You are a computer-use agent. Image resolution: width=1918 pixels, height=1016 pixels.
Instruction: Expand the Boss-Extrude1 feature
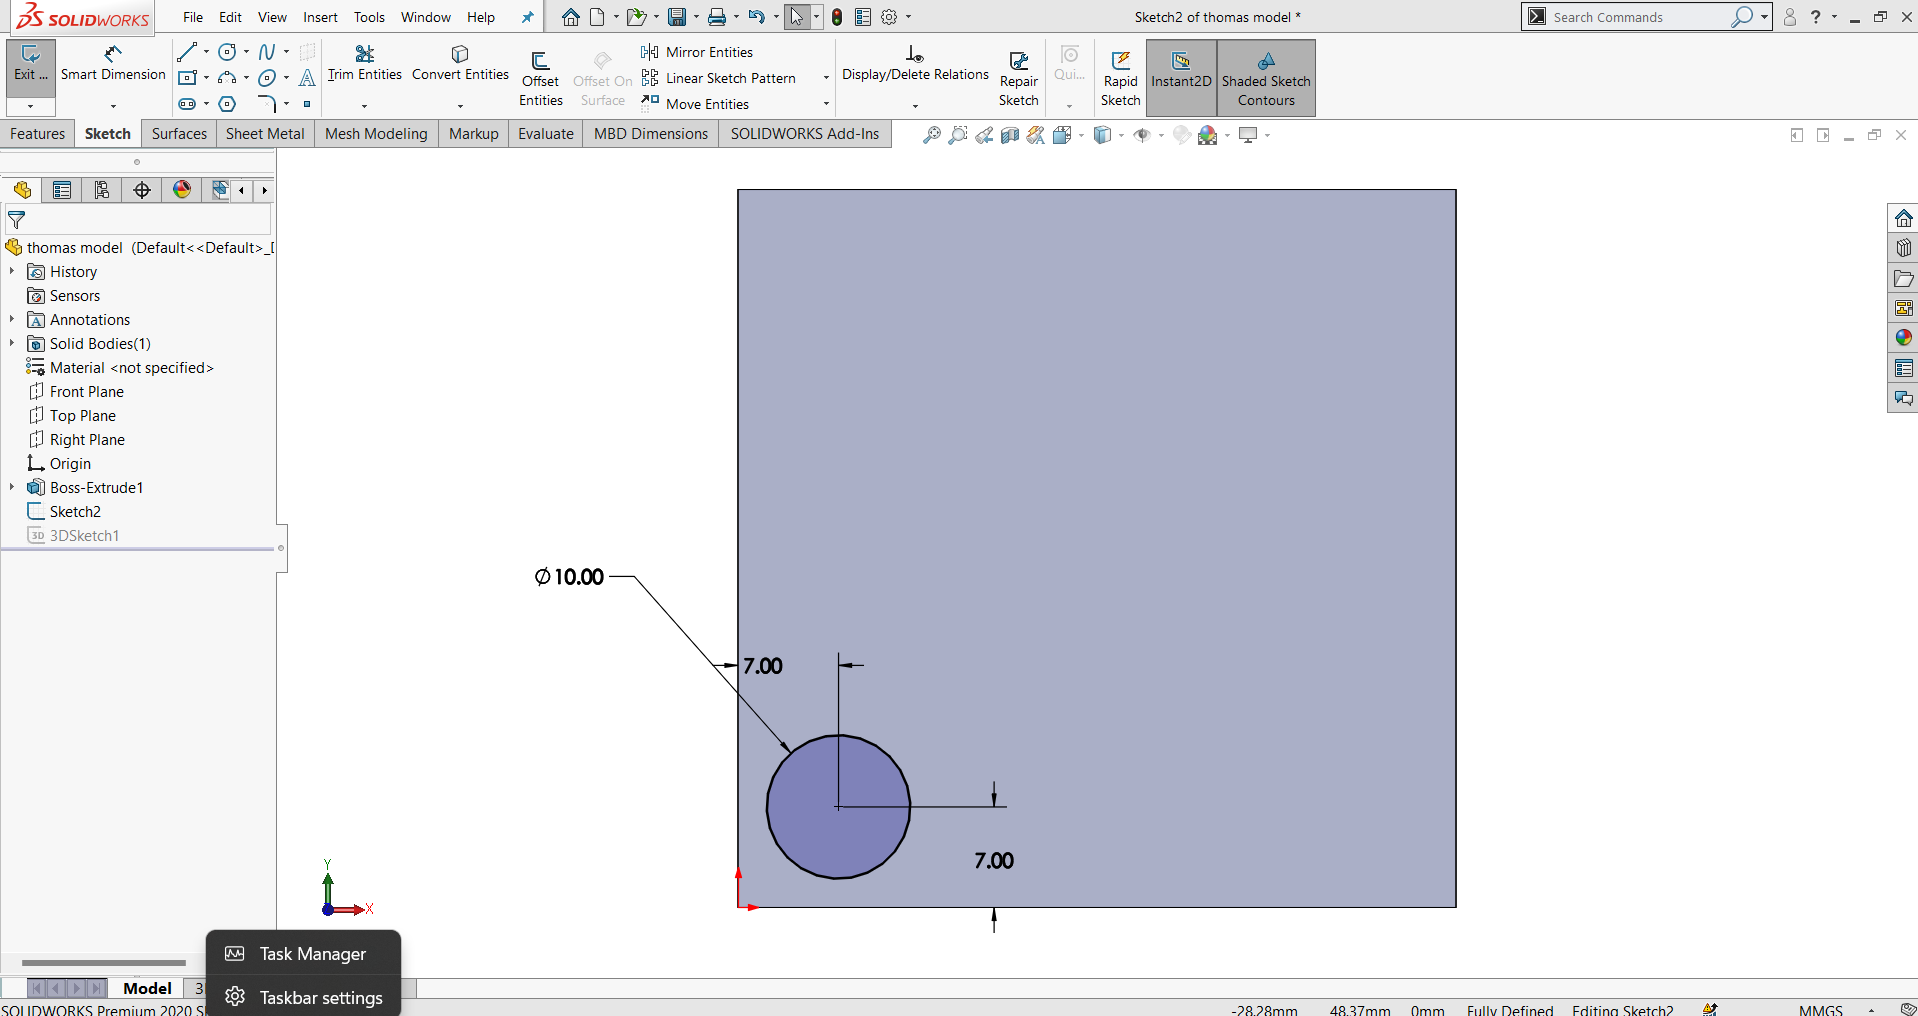point(12,487)
